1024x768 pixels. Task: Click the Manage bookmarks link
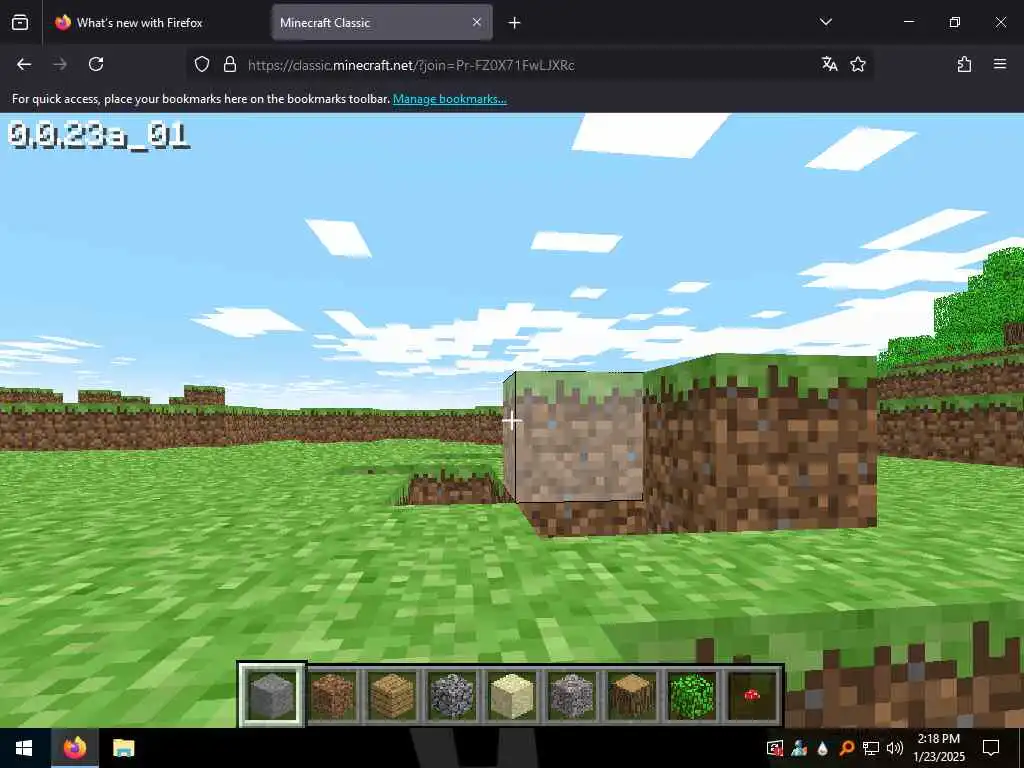[449, 99]
